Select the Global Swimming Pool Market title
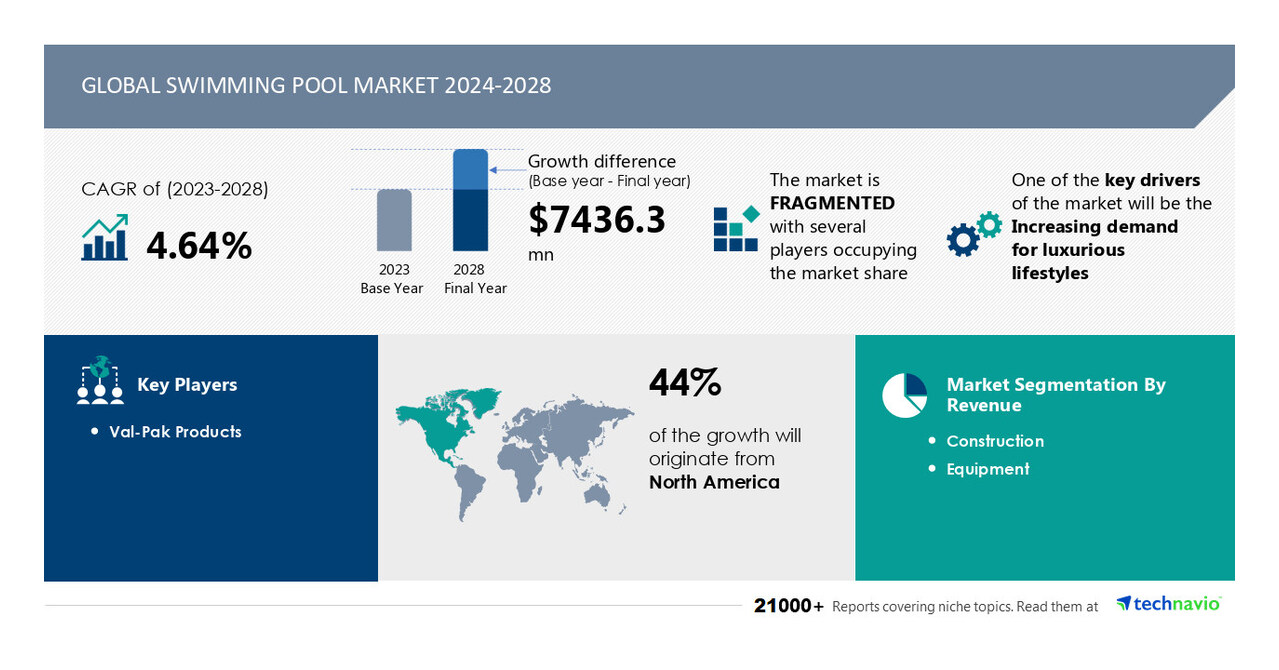 pyautogui.click(x=317, y=86)
